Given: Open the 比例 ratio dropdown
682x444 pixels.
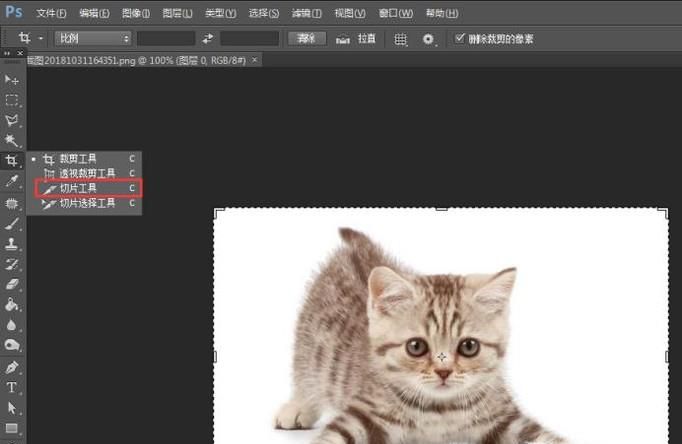Looking at the screenshot, I should coord(94,38).
